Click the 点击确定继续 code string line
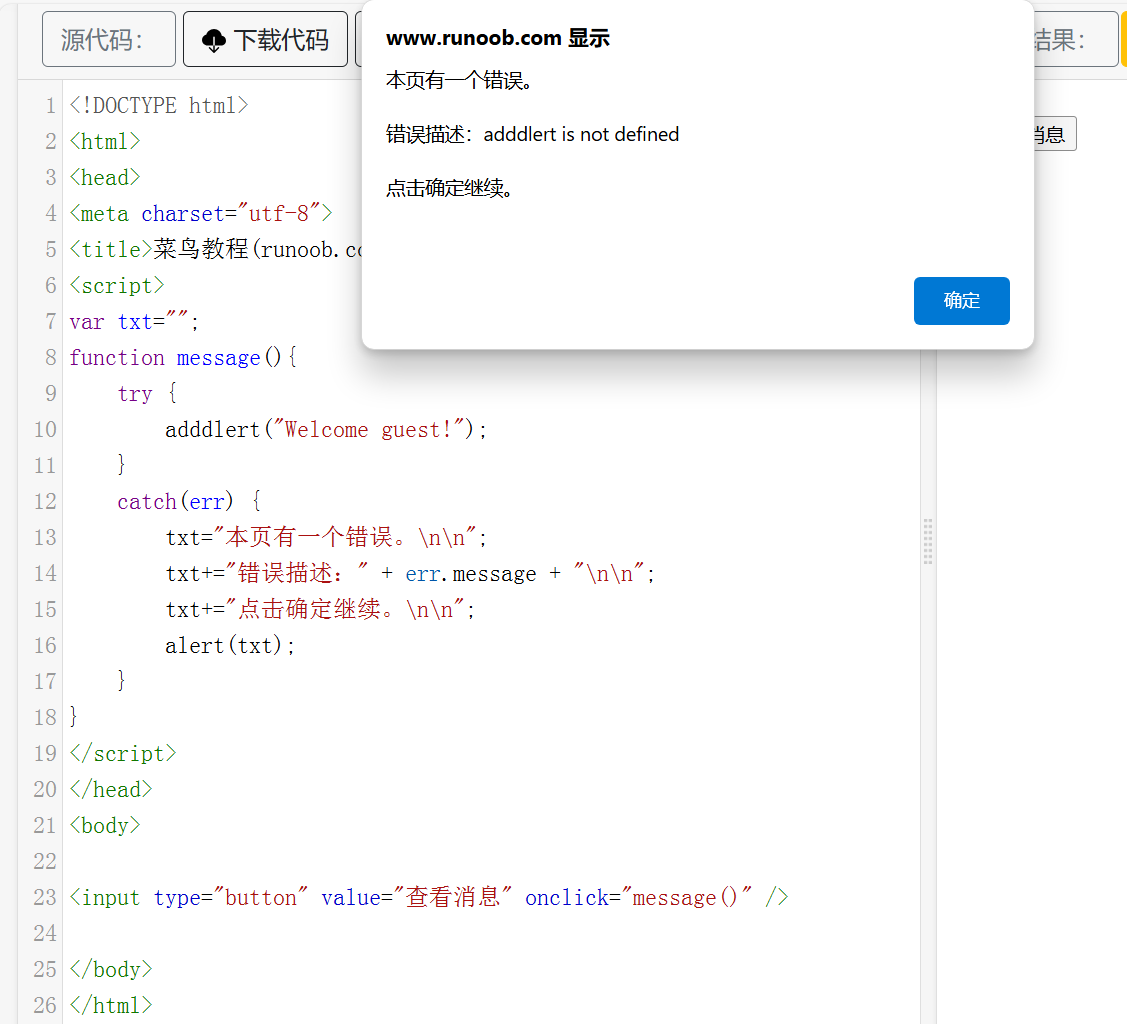This screenshot has width=1127, height=1024. 321,609
